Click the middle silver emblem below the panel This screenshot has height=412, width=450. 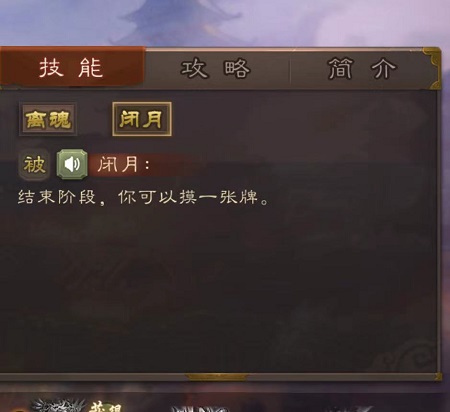point(199,408)
